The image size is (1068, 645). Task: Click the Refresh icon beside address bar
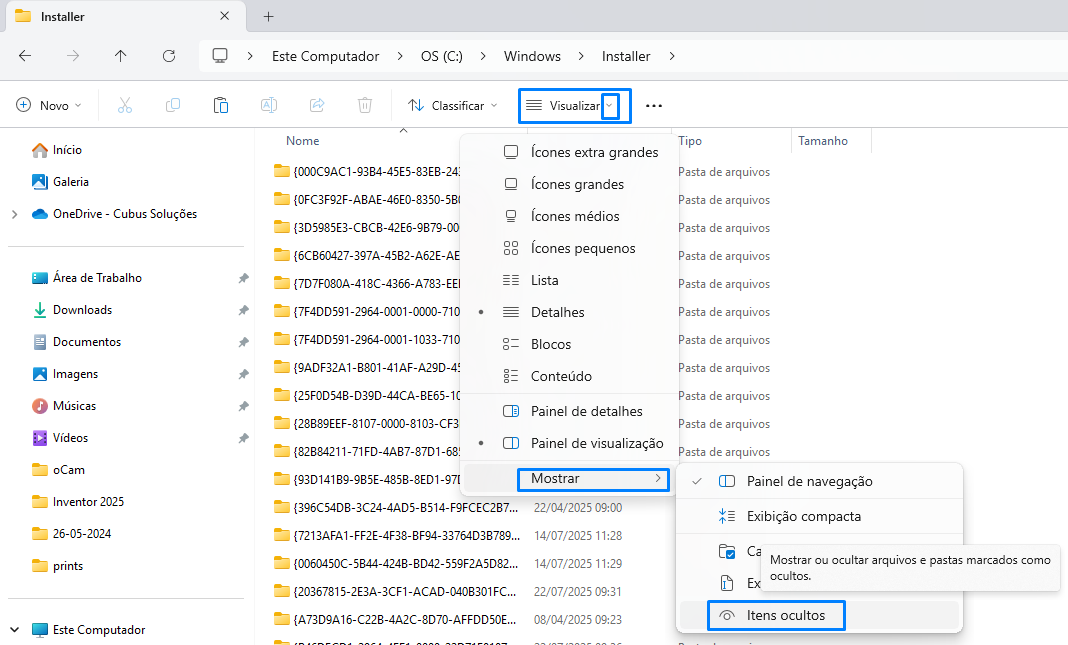[169, 56]
